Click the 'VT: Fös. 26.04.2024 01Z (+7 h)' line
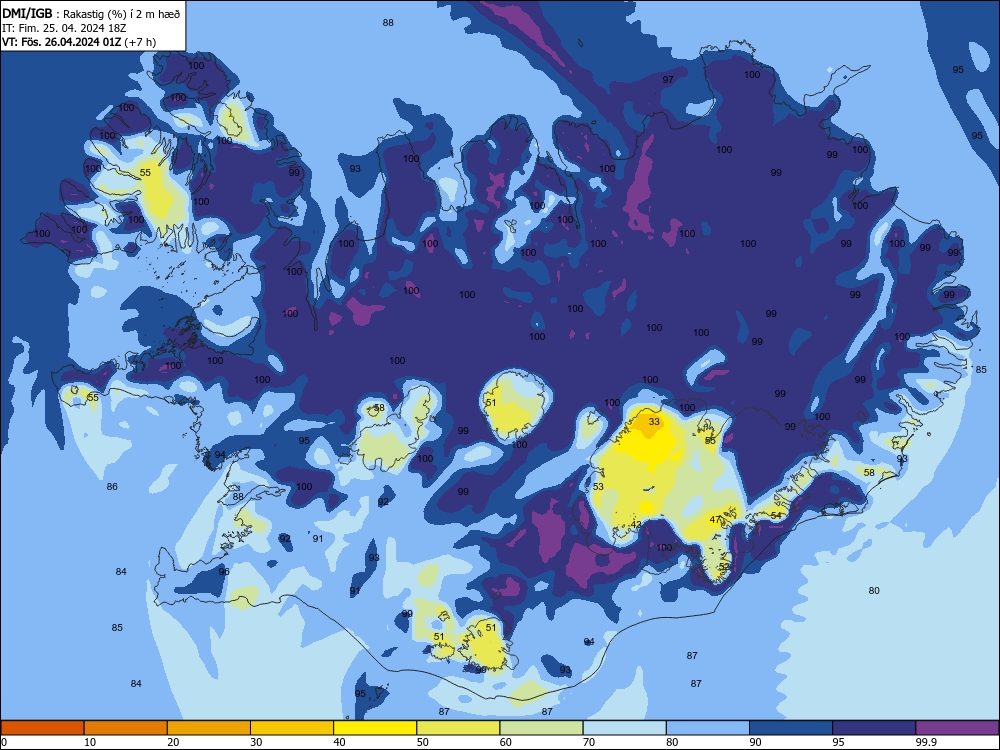 click(79, 42)
